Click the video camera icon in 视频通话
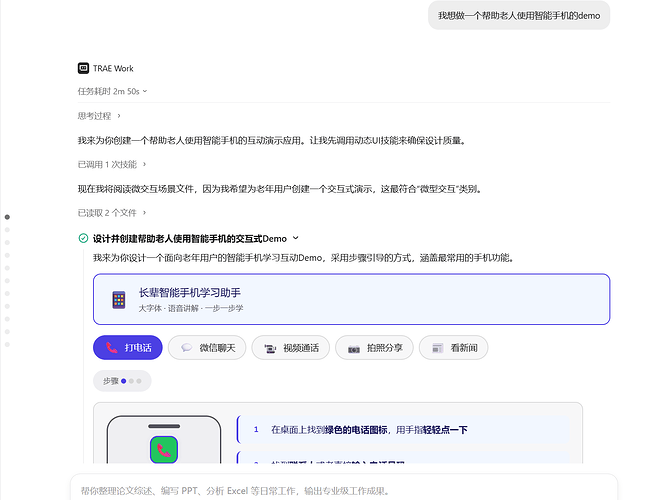This screenshot has width=663, height=500. (270, 348)
